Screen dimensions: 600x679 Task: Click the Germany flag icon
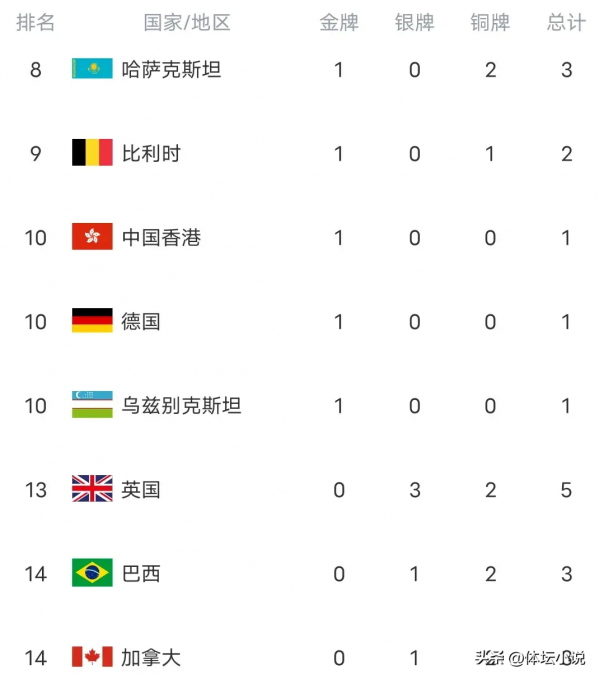tap(92, 321)
